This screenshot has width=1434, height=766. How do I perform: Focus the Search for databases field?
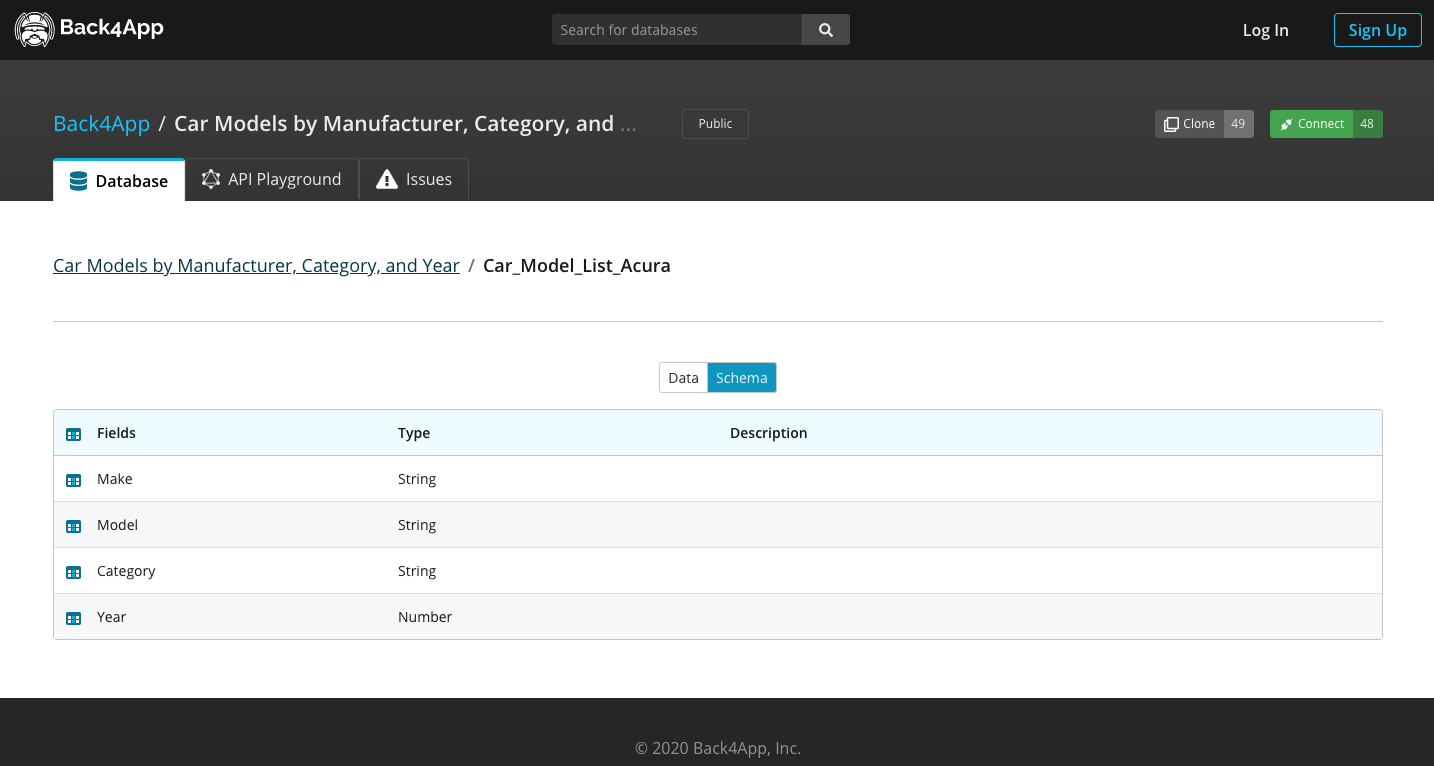[x=677, y=30]
